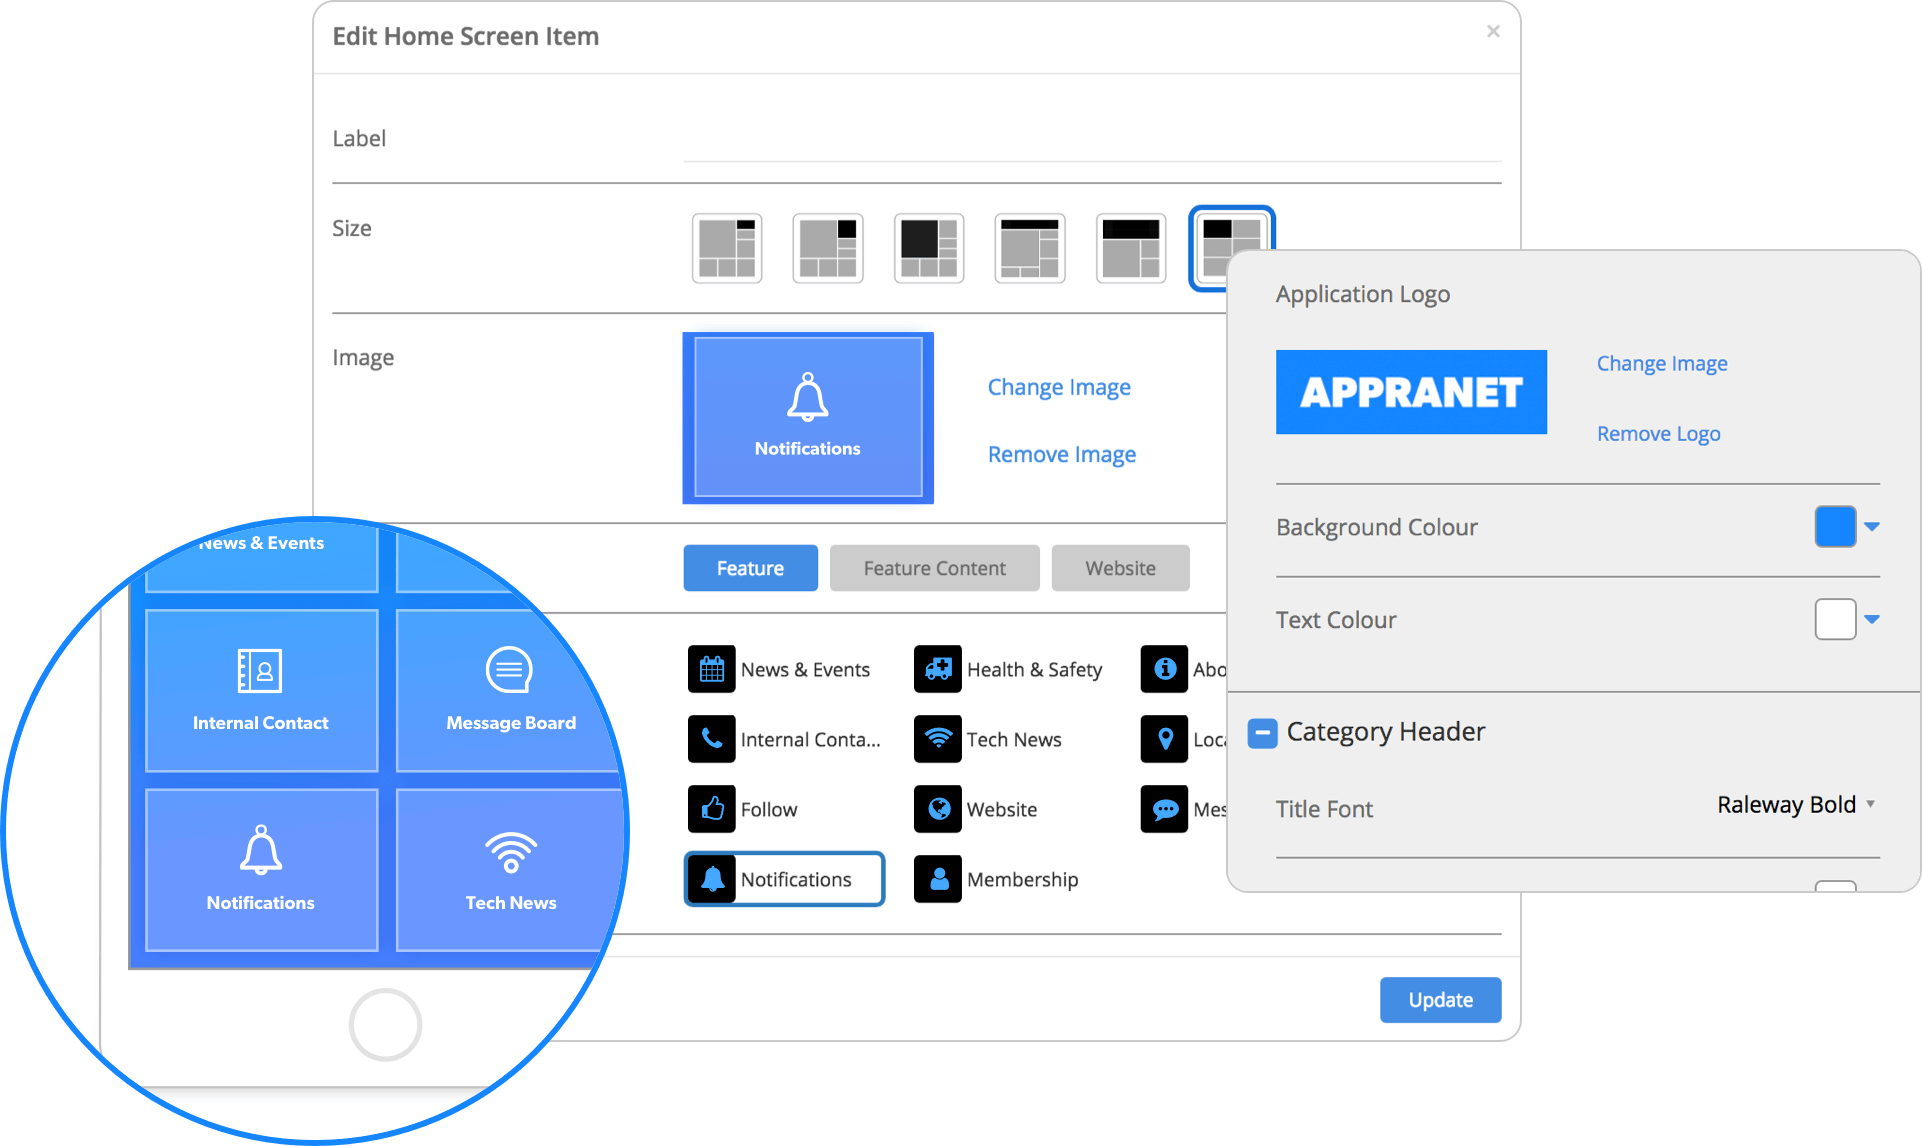This screenshot has width=1922, height=1146.
Task: Click the Notifications image thumbnail
Action: [808, 418]
